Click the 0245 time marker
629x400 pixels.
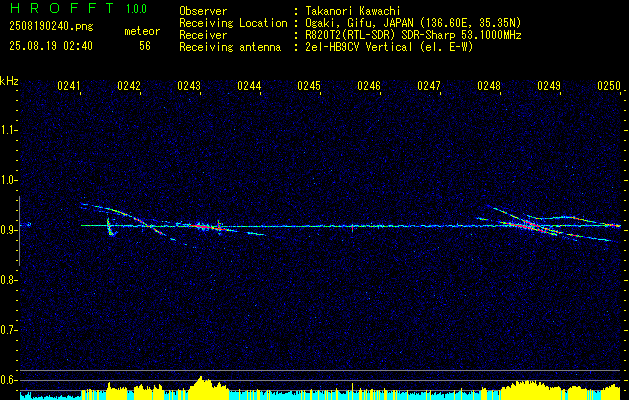click(309, 86)
